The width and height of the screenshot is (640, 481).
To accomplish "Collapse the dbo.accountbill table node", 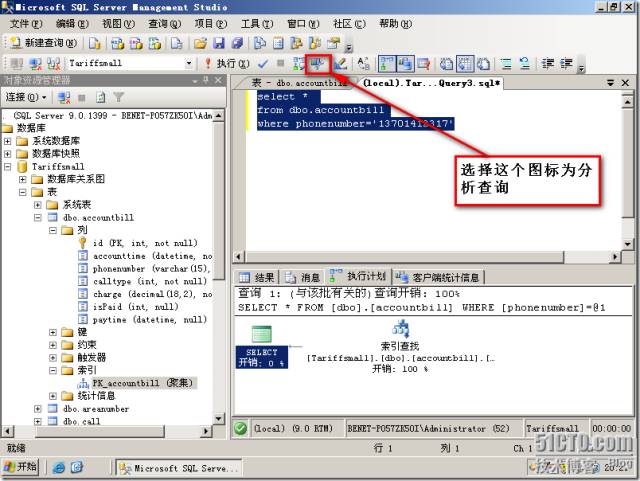I will 38,218.
